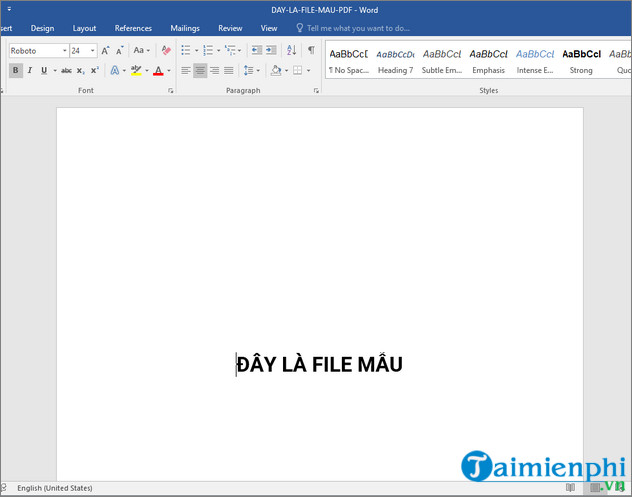Click English (United States) language
This screenshot has height=497, width=632.
click(x=55, y=488)
